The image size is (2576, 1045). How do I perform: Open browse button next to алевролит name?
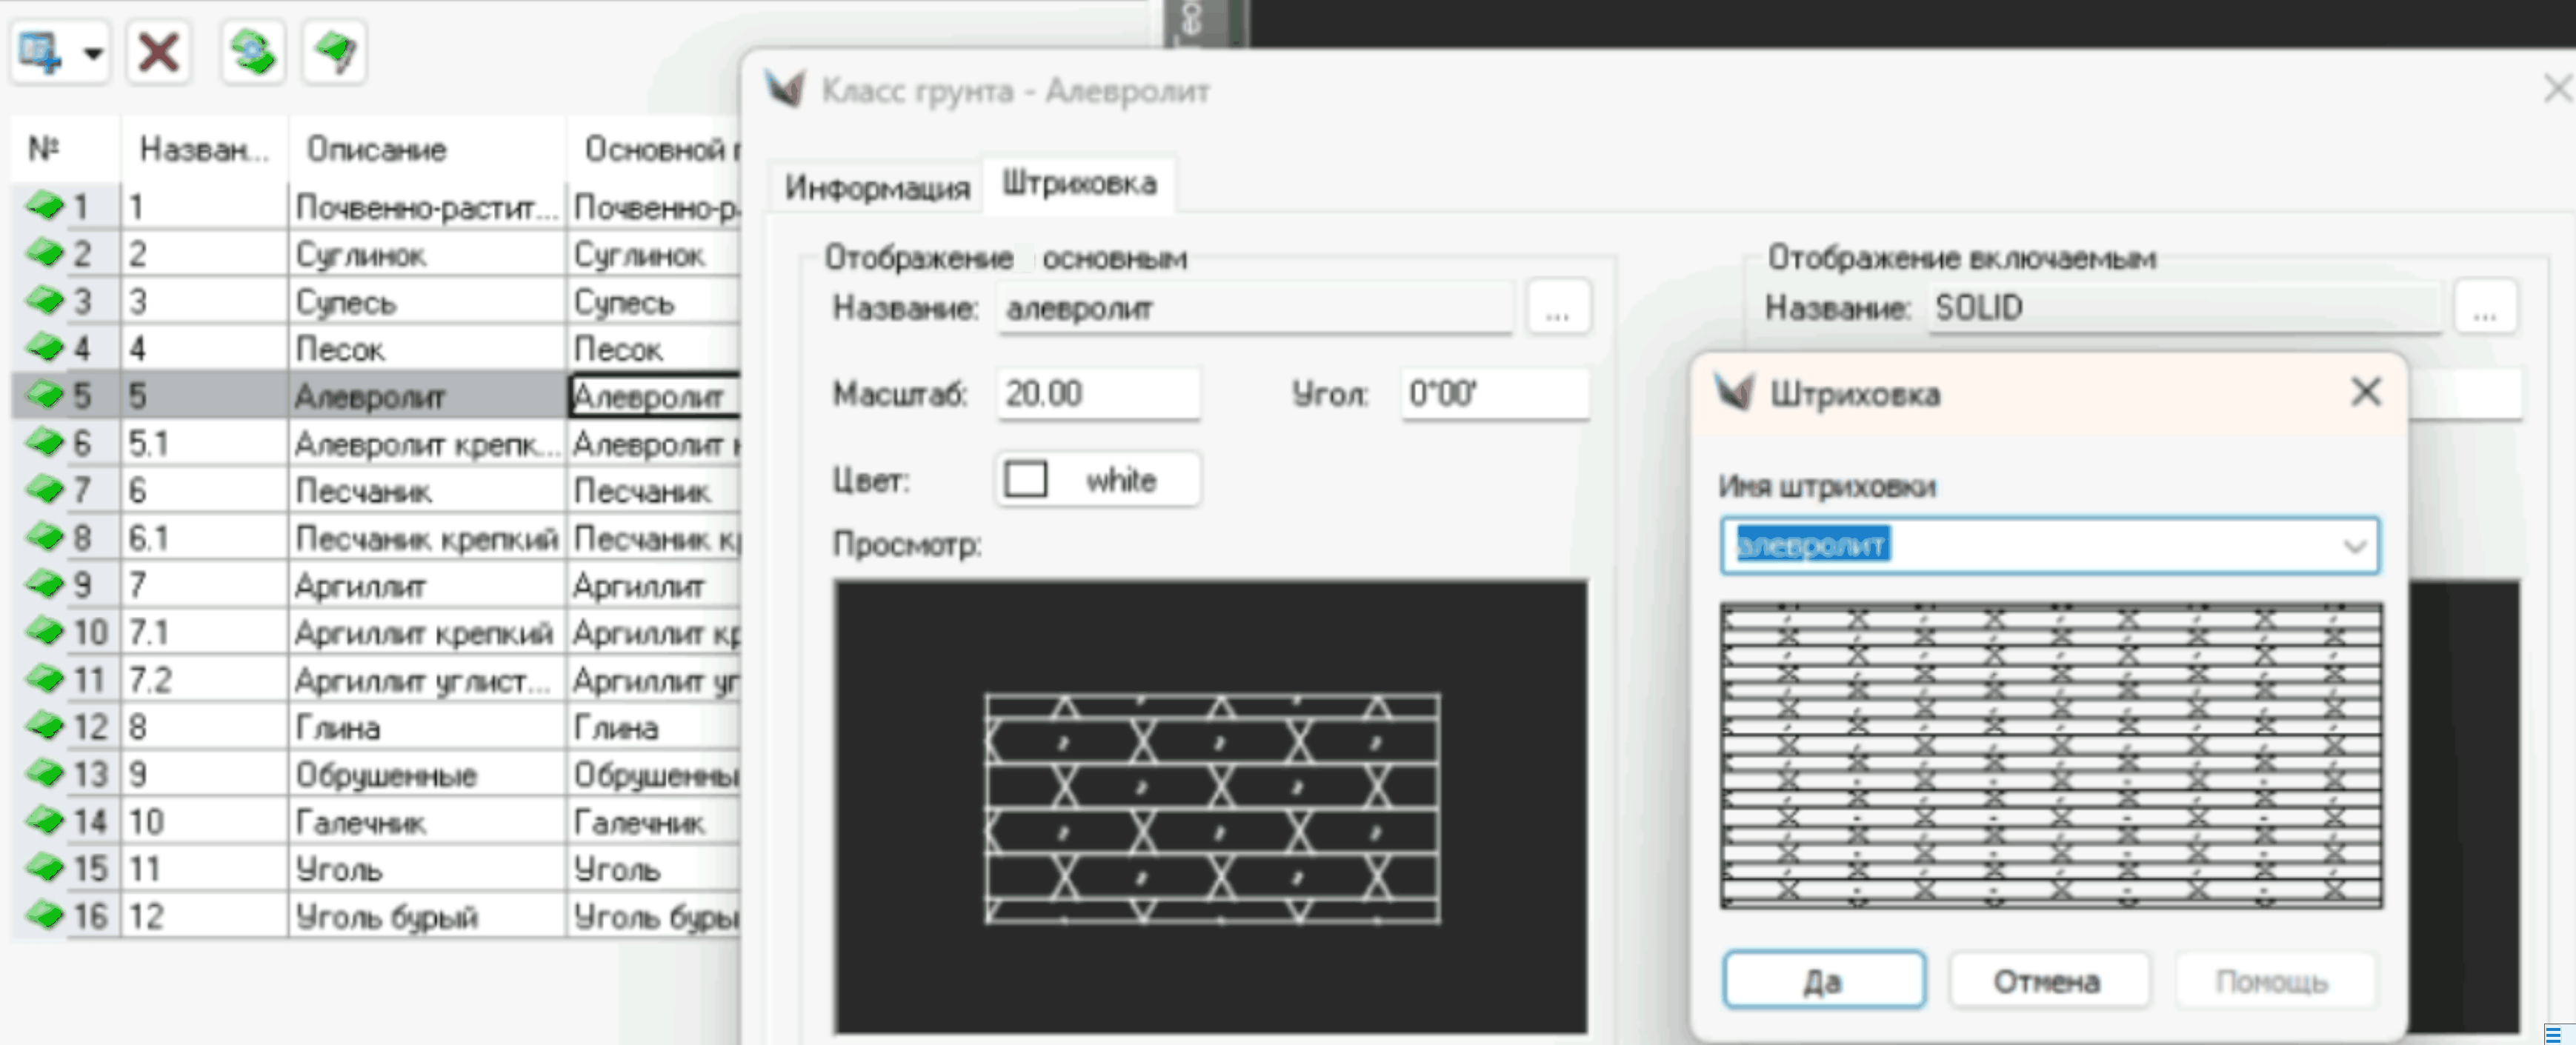[x=1557, y=309]
